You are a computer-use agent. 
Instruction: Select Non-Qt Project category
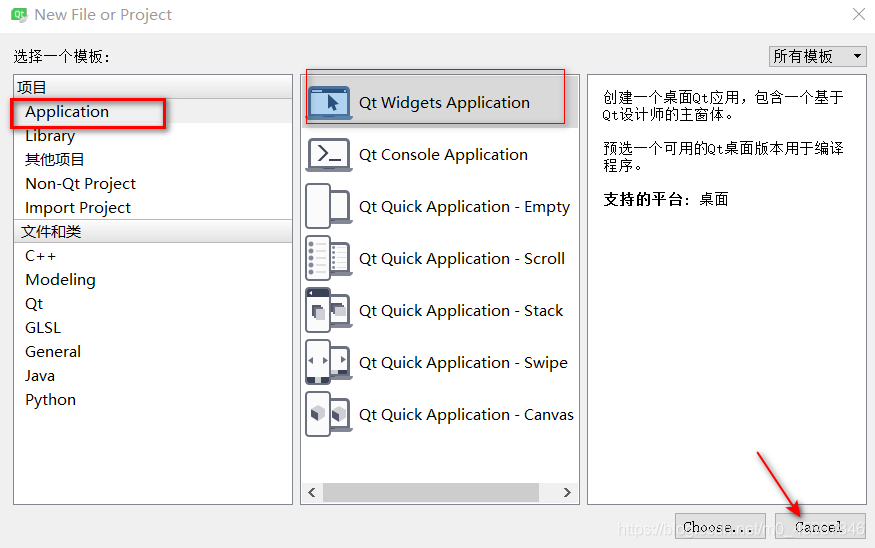[81, 184]
